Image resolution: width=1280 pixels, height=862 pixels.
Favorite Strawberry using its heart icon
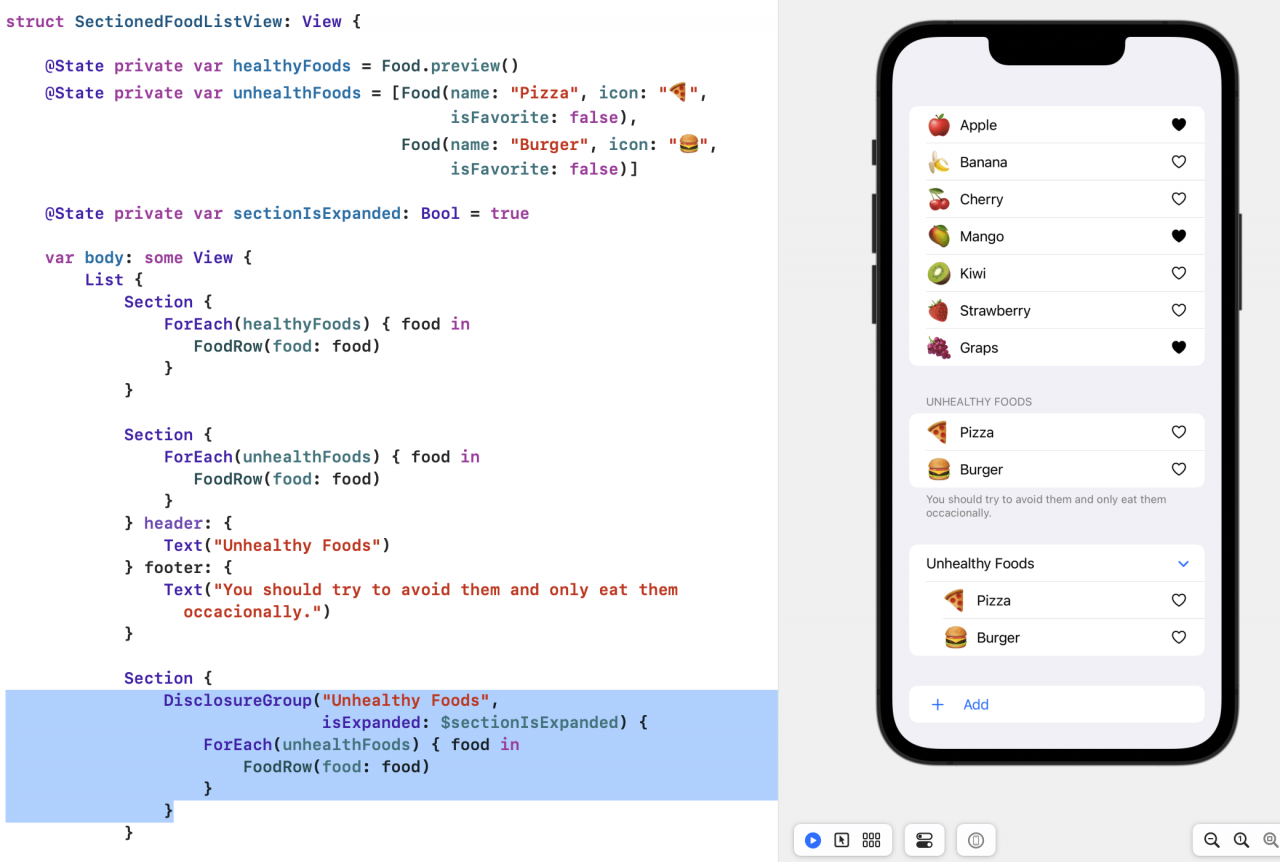click(1178, 310)
